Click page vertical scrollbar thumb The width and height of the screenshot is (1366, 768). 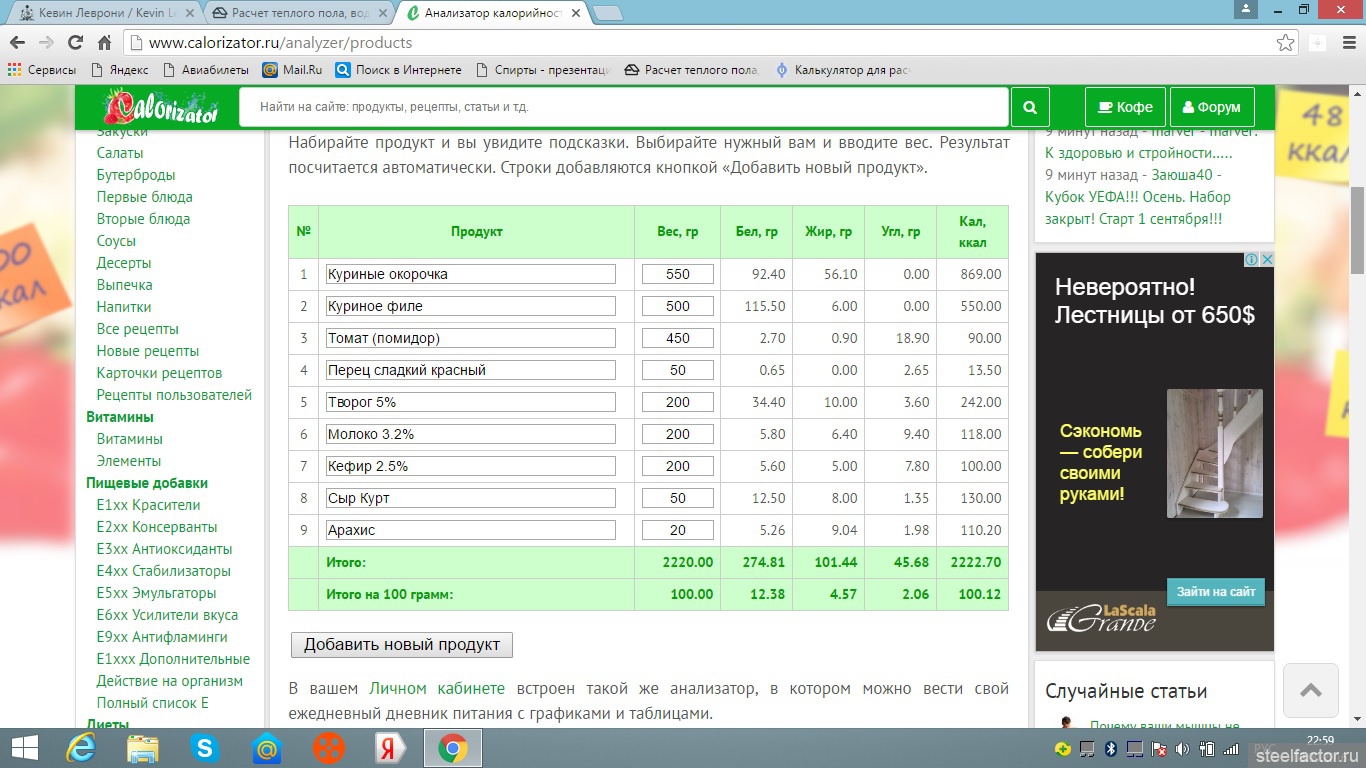[1357, 229]
